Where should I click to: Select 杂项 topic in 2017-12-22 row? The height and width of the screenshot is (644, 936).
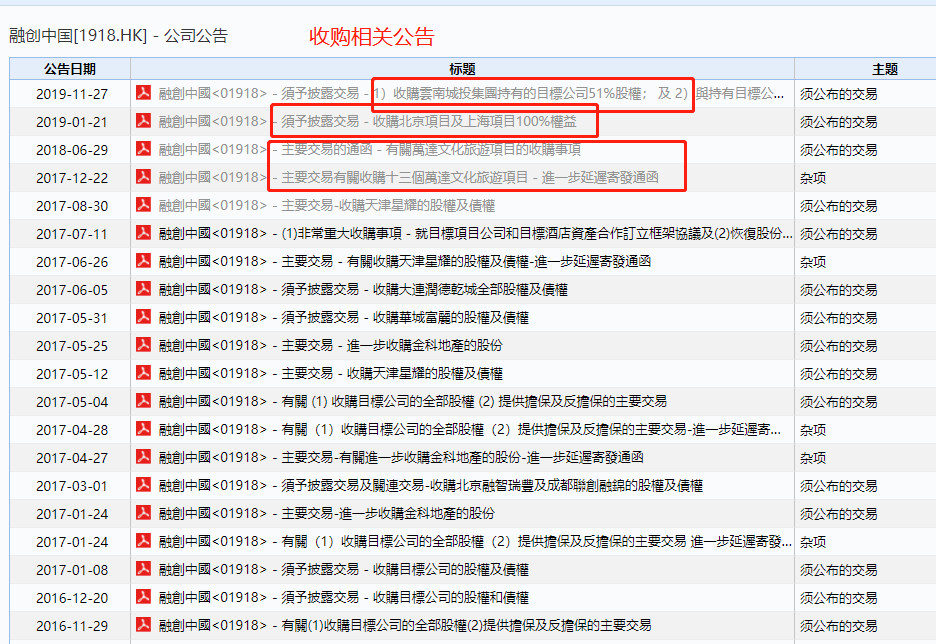(812, 178)
